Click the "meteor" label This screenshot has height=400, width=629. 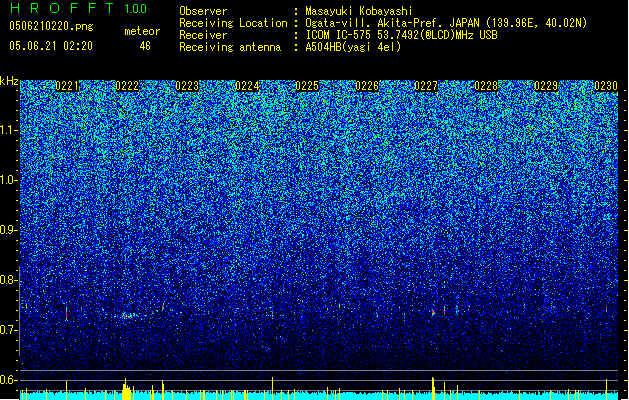(x=142, y=31)
